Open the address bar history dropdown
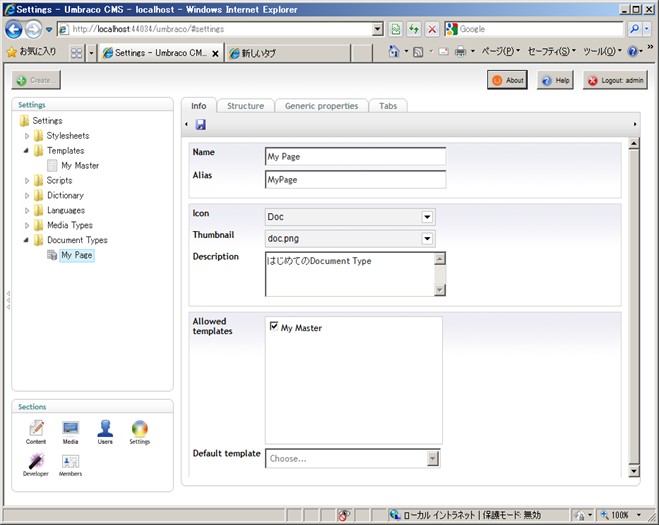 click(x=378, y=29)
